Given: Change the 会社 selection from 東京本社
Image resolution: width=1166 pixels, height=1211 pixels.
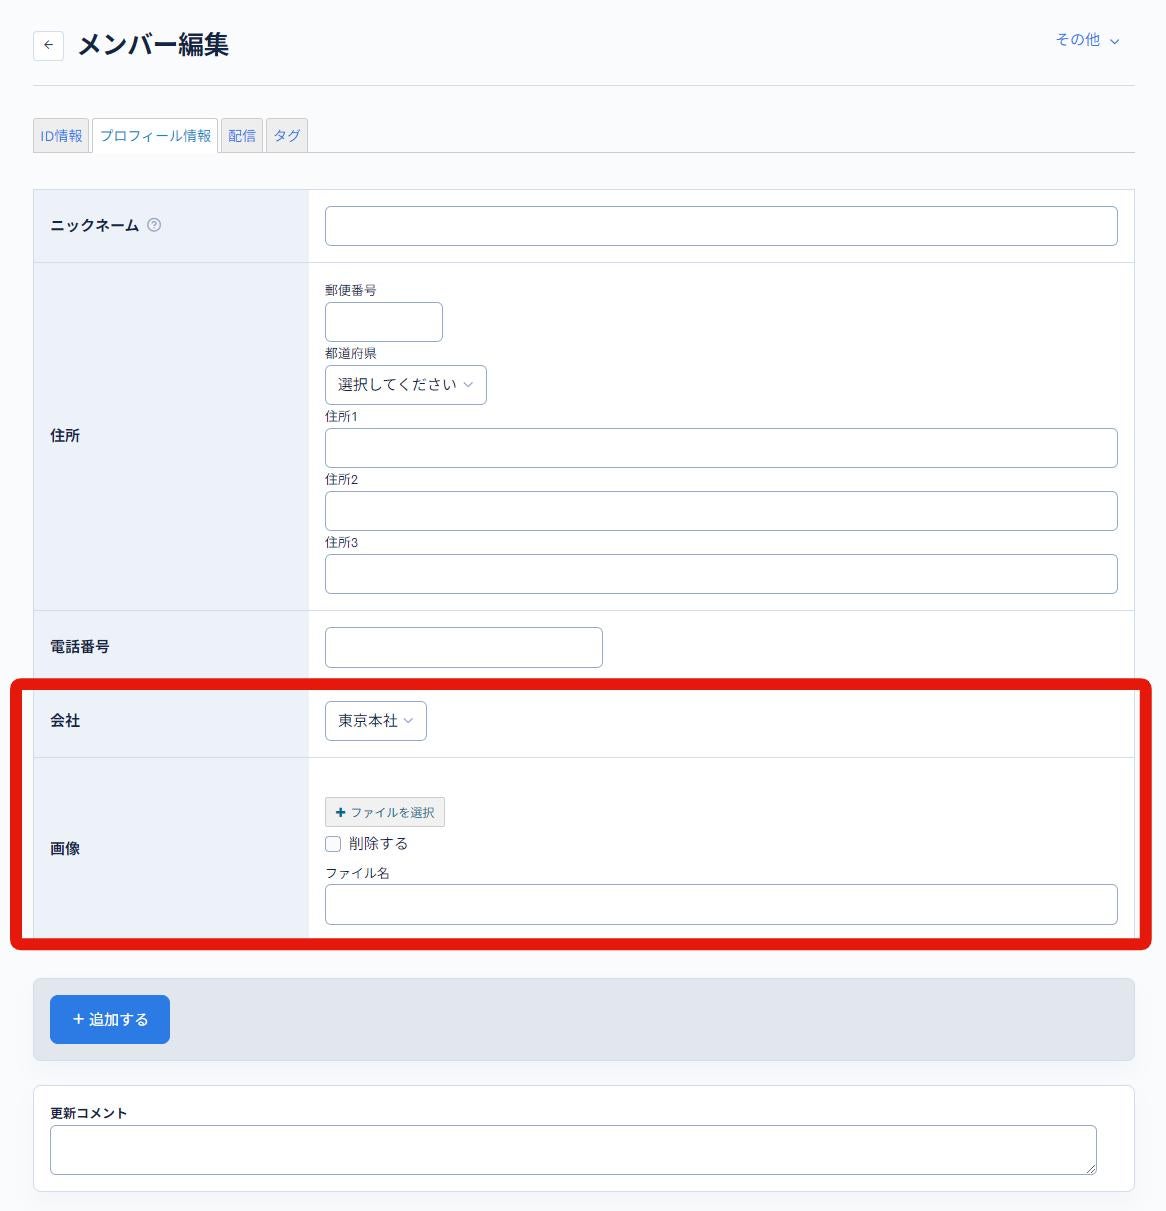Looking at the screenshot, I should 375,720.
